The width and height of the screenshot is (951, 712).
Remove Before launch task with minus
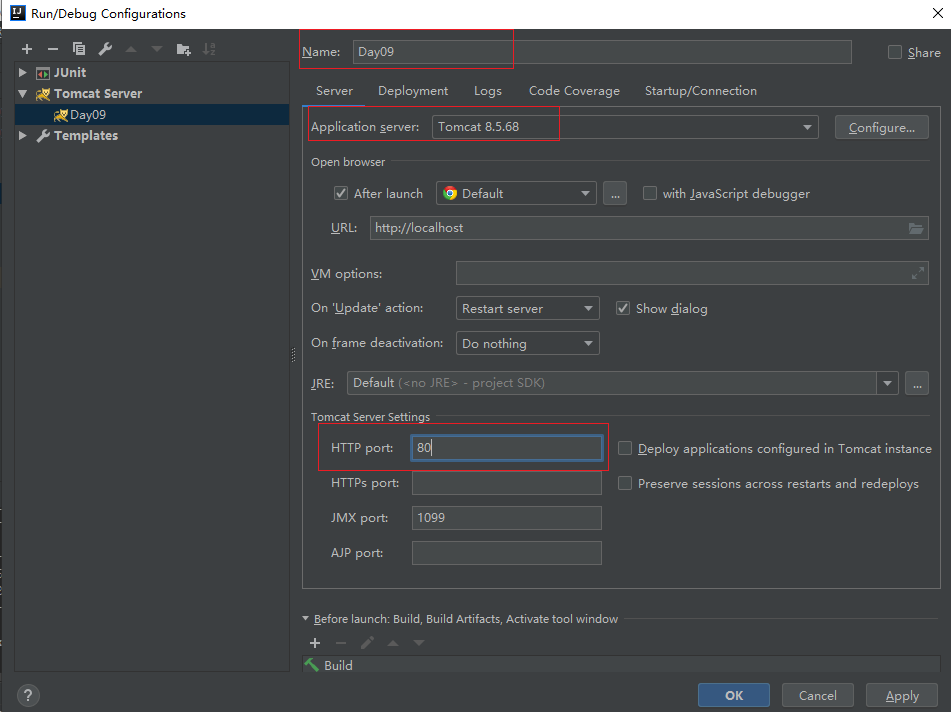[x=341, y=643]
